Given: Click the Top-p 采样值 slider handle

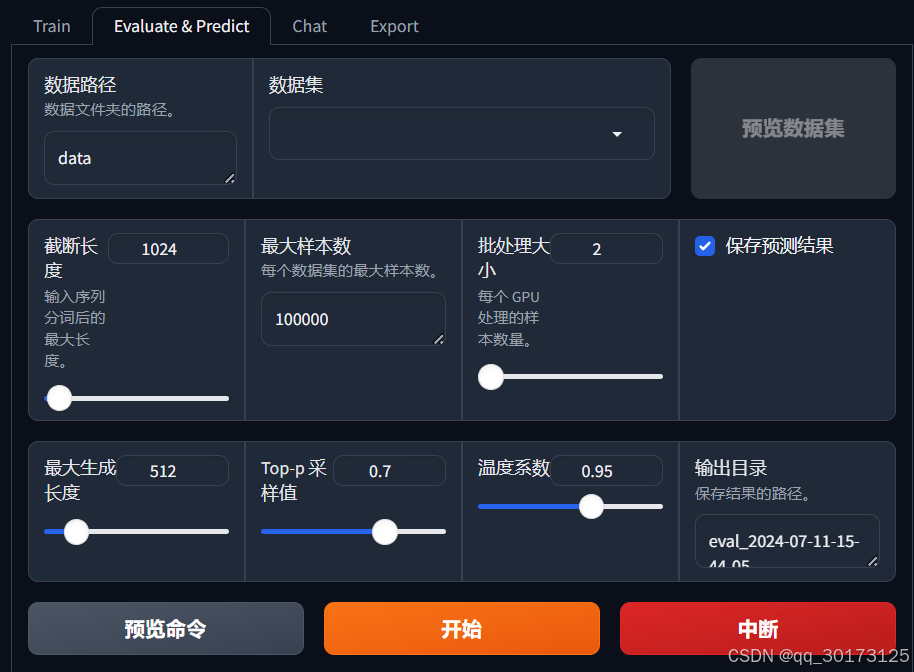Looking at the screenshot, I should tap(385, 532).
